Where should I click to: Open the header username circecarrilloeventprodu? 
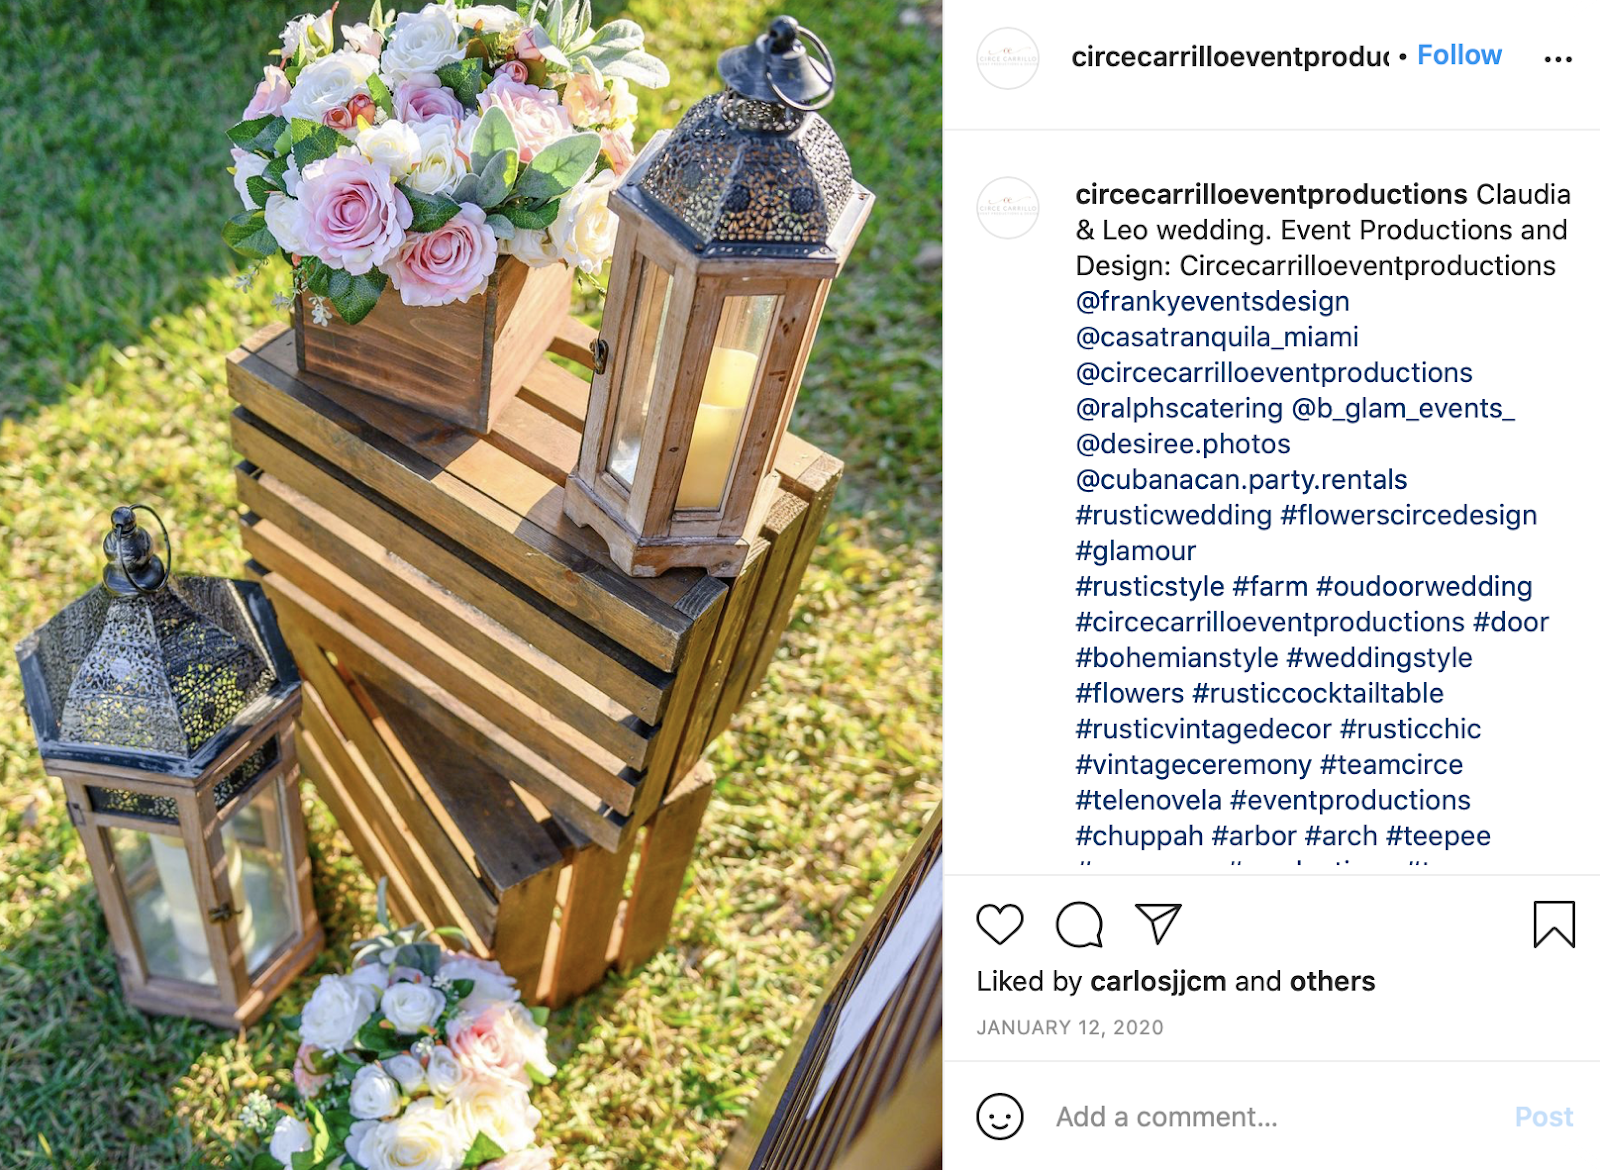pyautogui.click(x=1230, y=57)
